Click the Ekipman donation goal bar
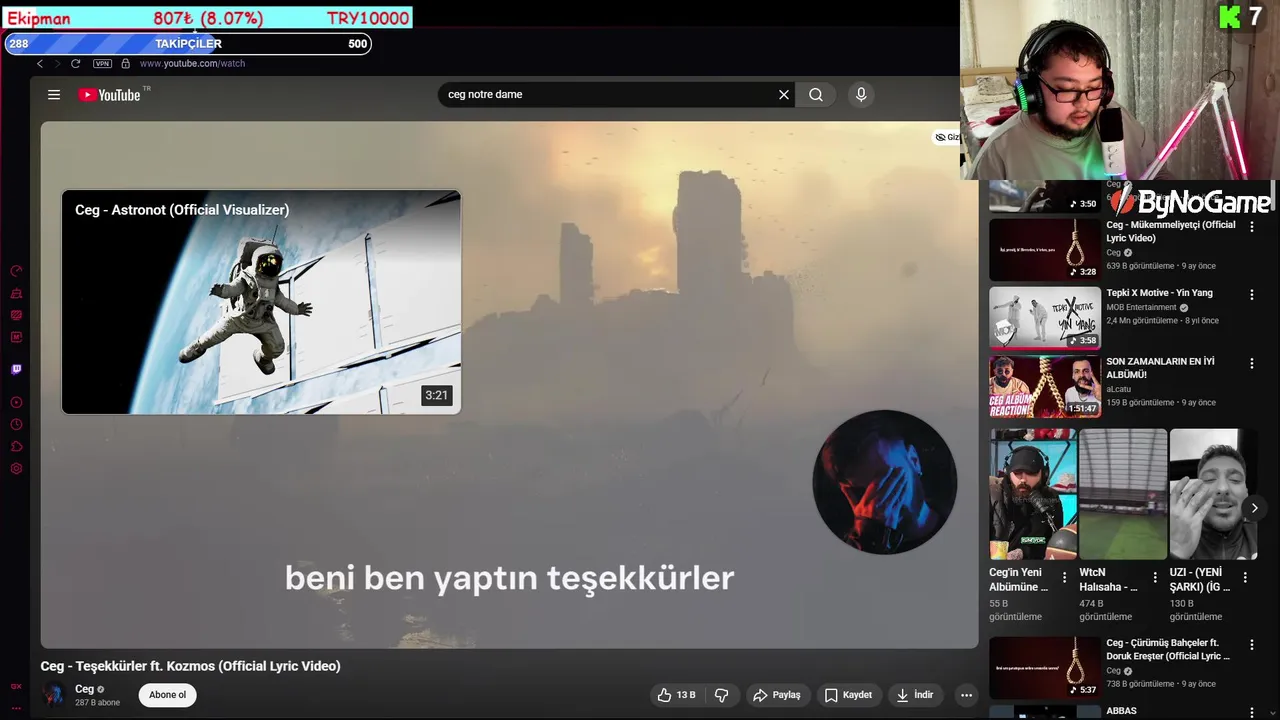The width and height of the screenshot is (1280, 720). [207, 18]
